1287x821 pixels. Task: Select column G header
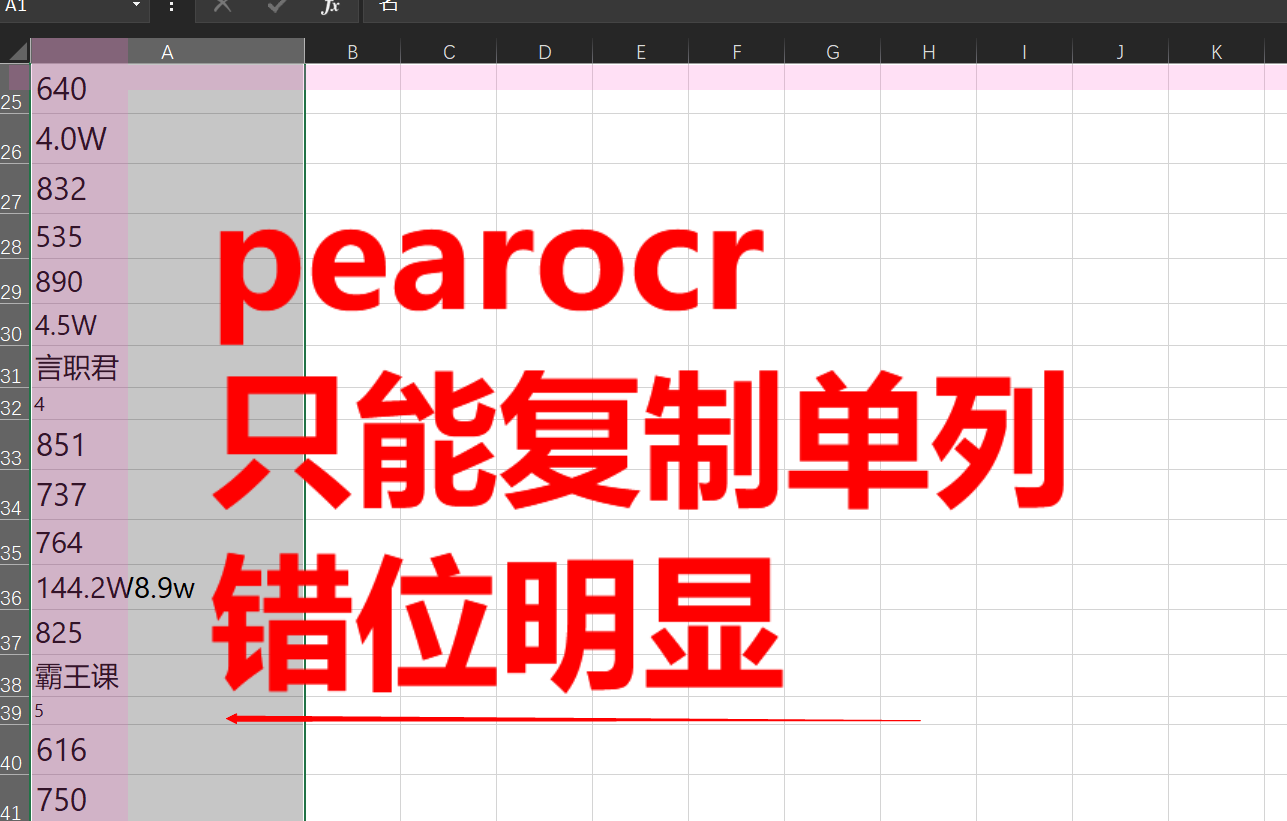pos(833,52)
